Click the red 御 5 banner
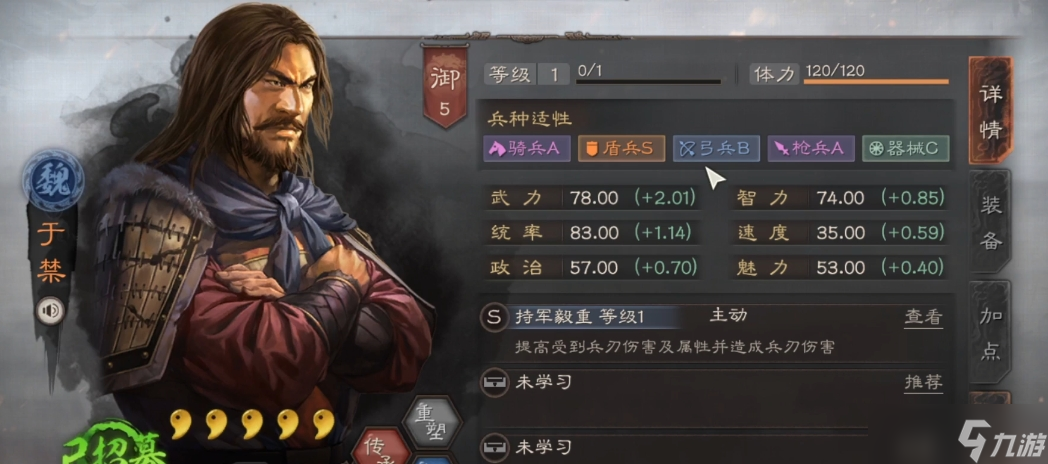This screenshot has height=464, width=1048. (x=444, y=86)
